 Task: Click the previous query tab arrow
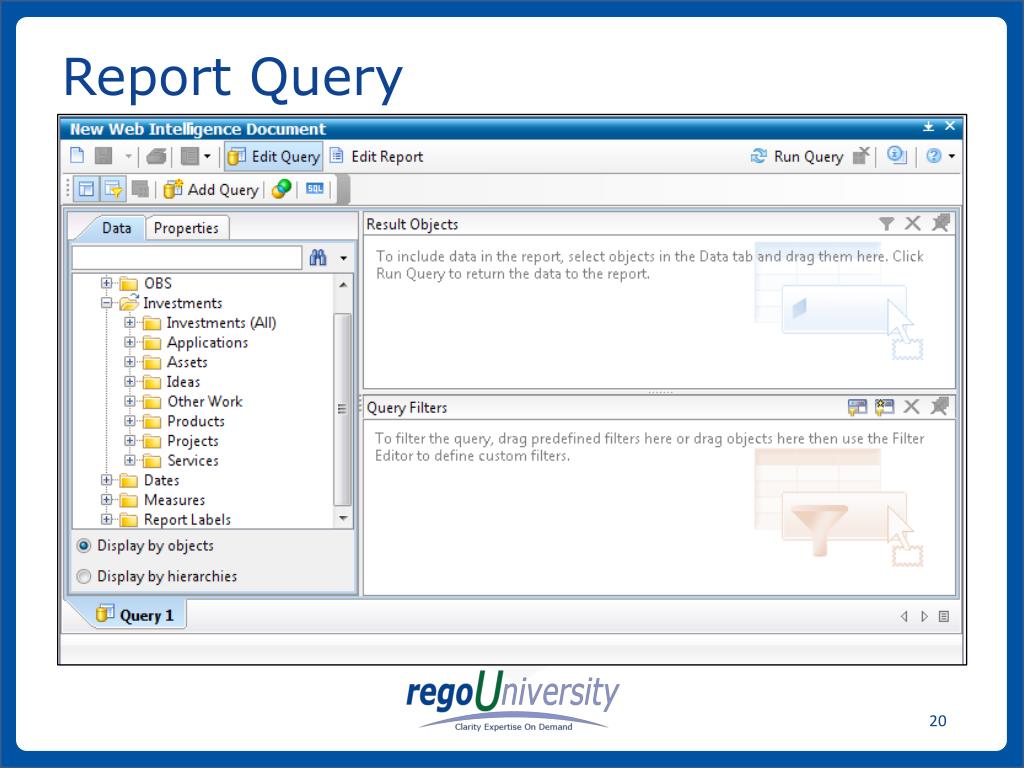tap(904, 616)
